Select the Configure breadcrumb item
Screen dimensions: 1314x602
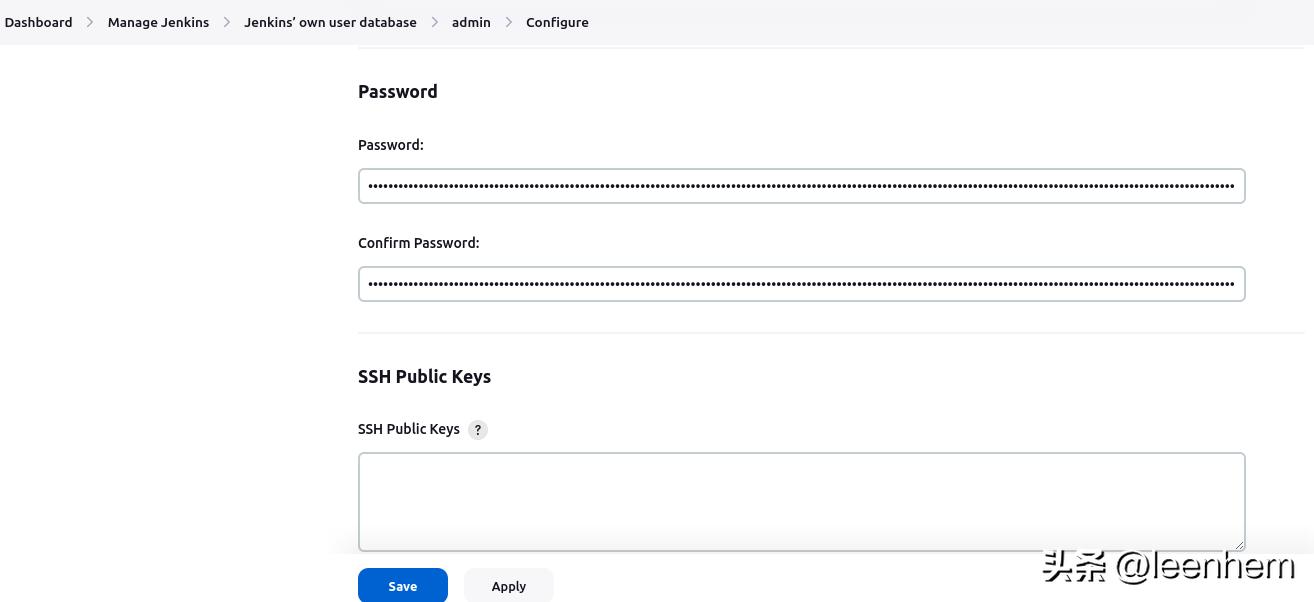tap(557, 21)
